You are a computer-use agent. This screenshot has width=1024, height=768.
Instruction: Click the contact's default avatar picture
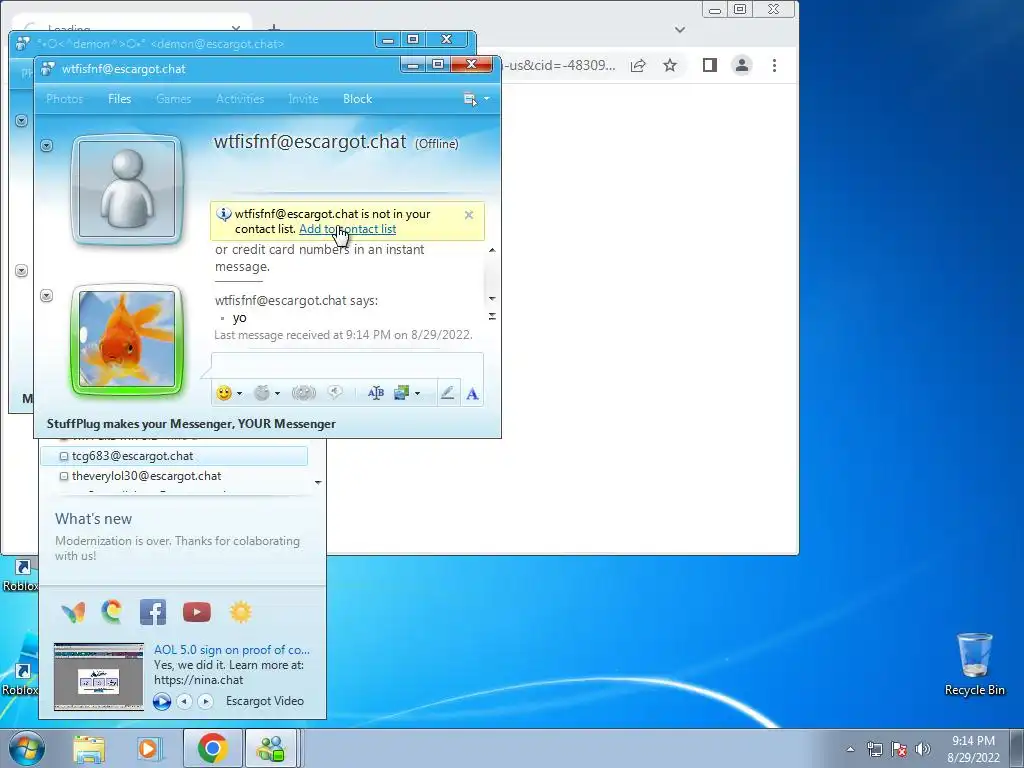pos(127,190)
